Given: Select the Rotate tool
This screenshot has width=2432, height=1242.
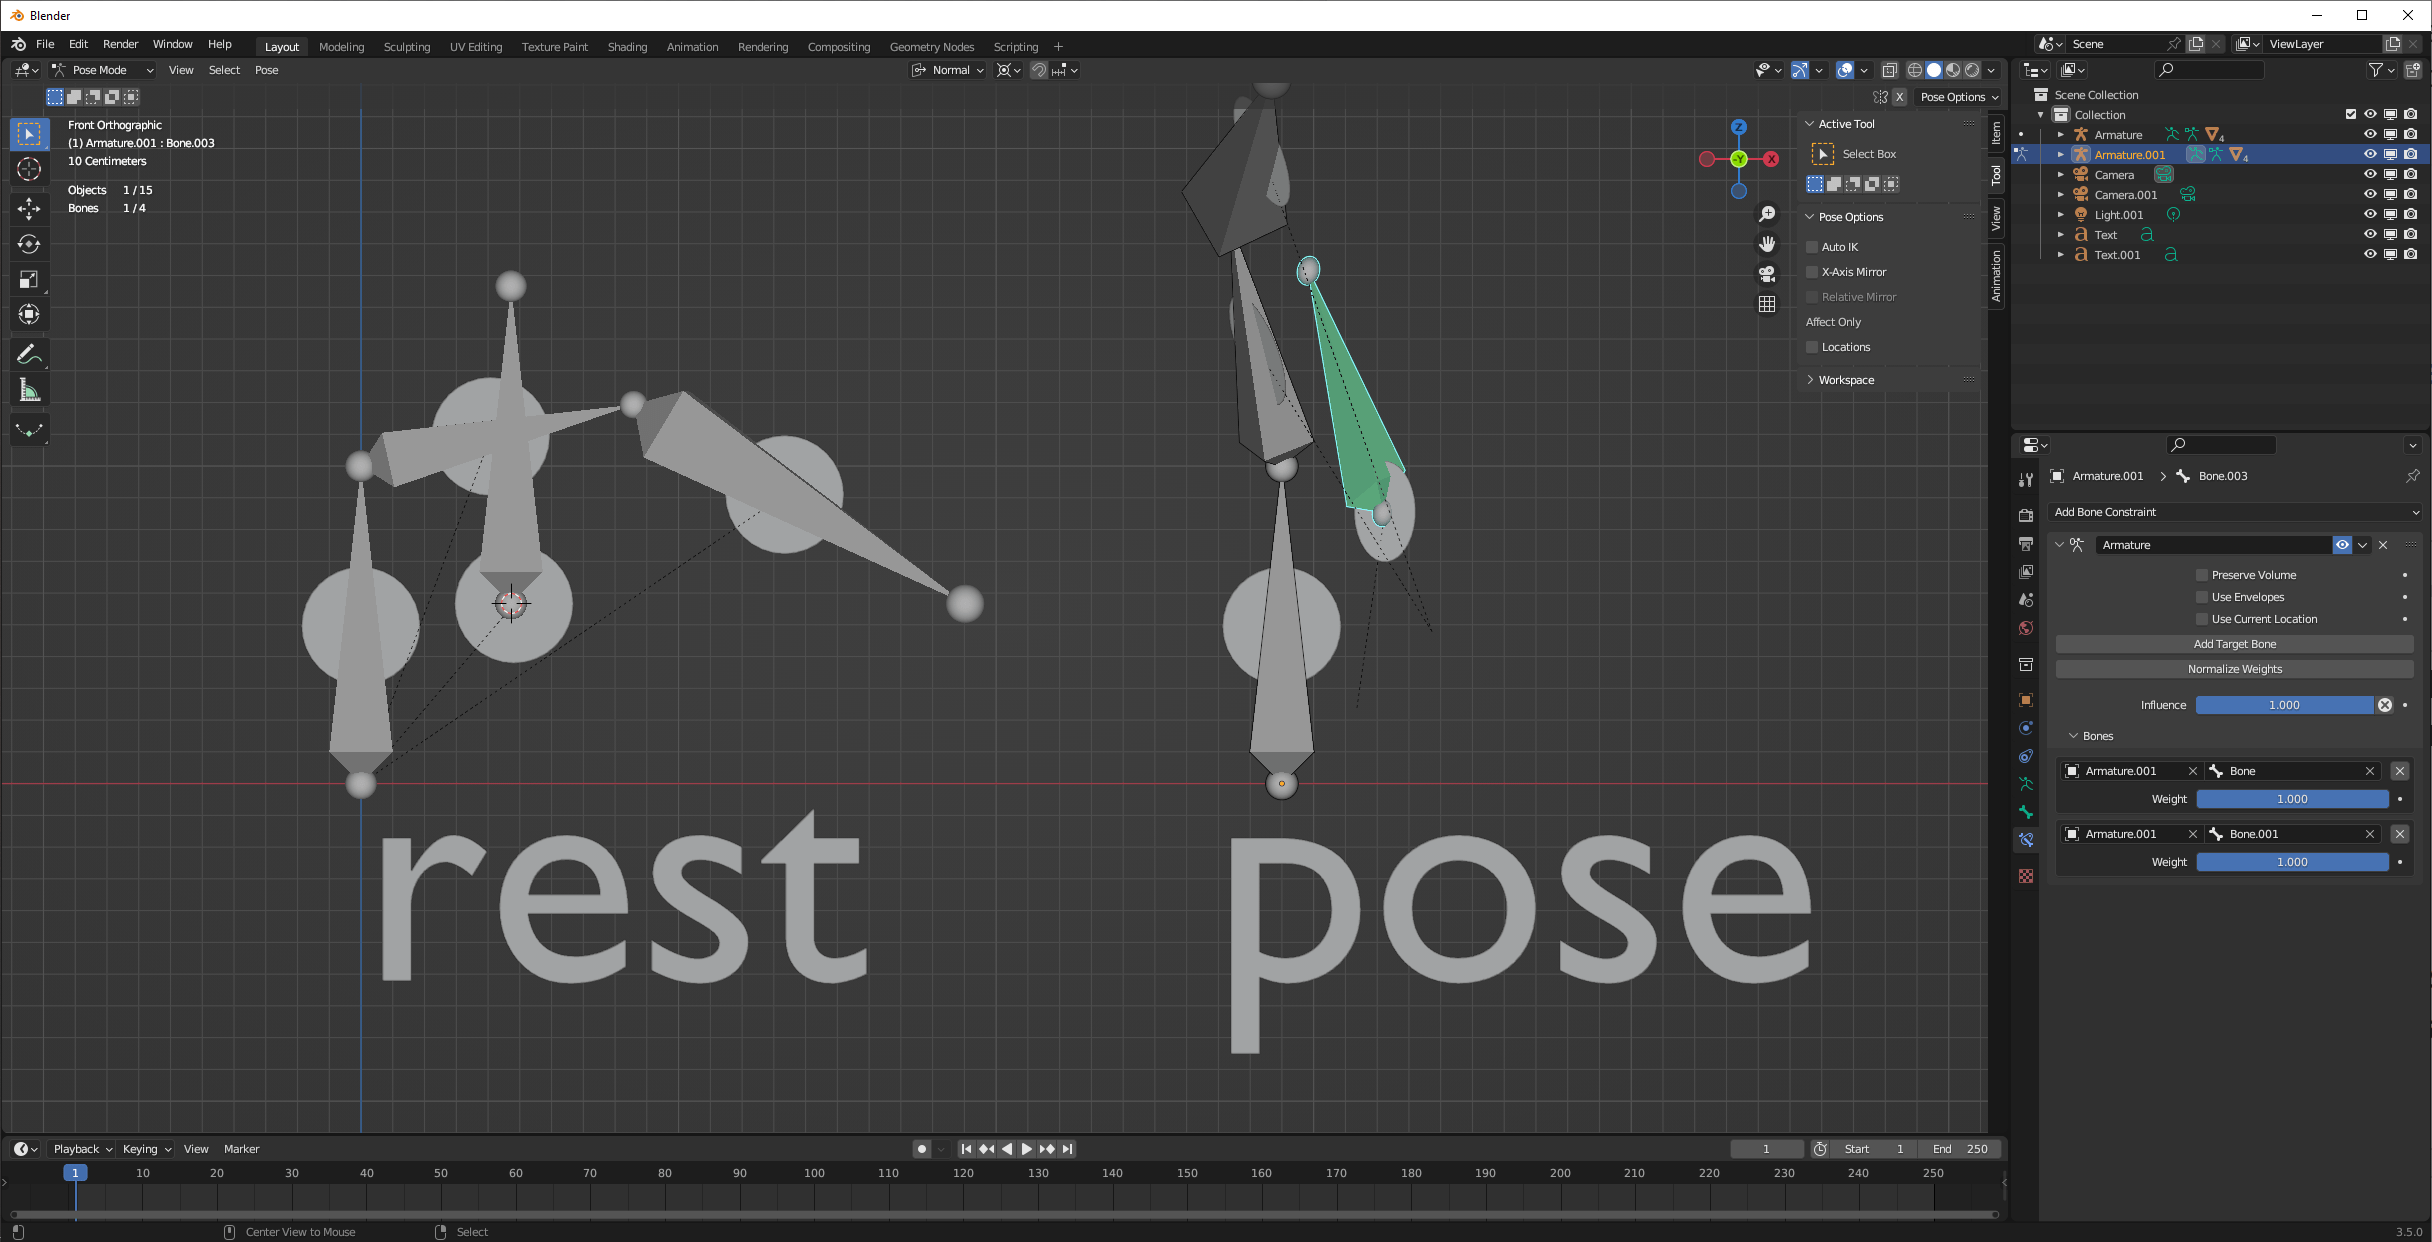Looking at the screenshot, I should pyautogui.click(x=29, y=244).
